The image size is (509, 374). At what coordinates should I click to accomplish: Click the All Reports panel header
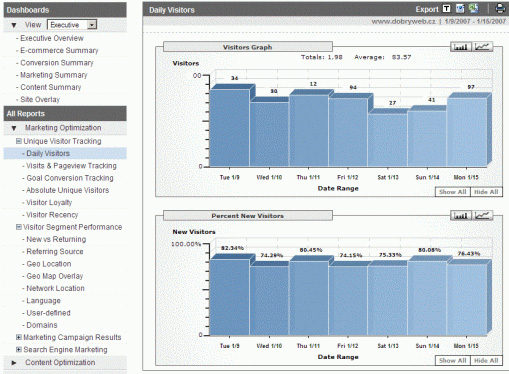coord(65,114)
